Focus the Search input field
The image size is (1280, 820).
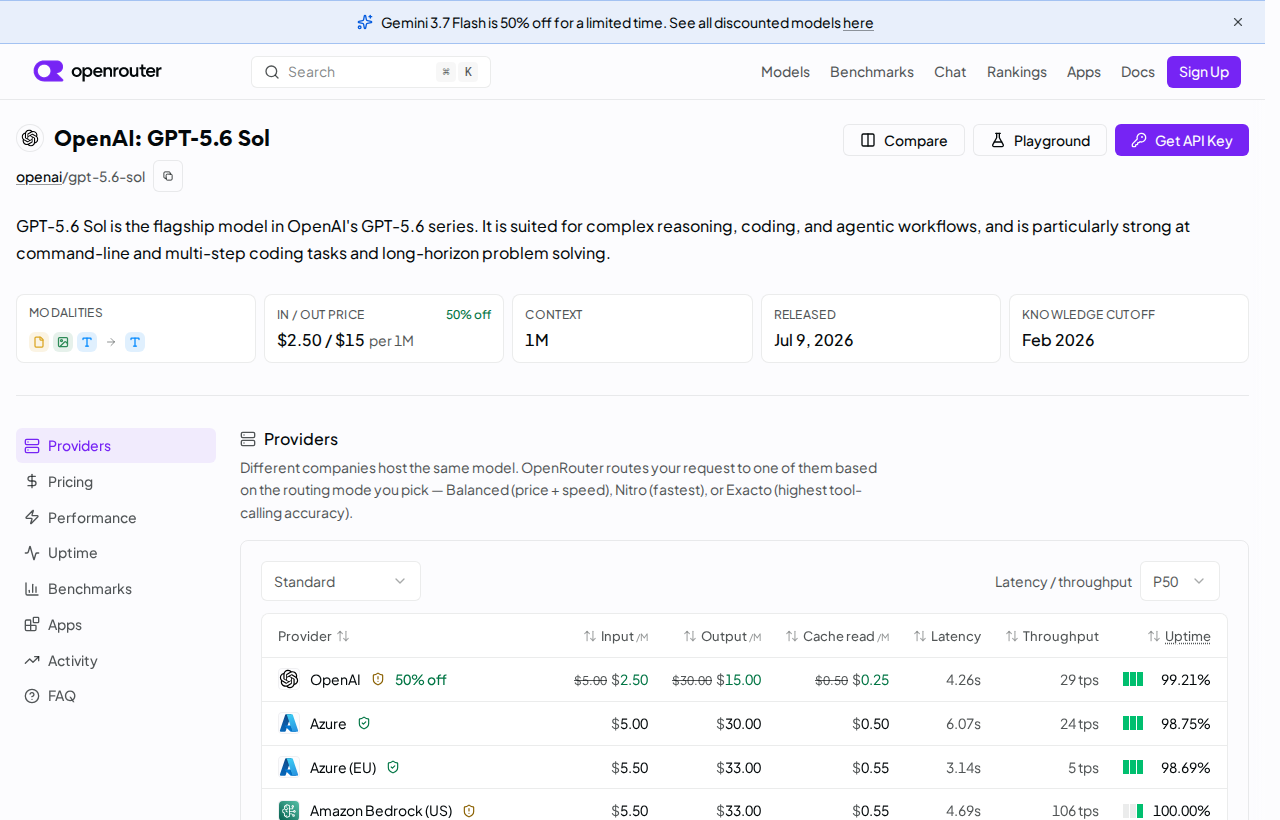point(371,72)
